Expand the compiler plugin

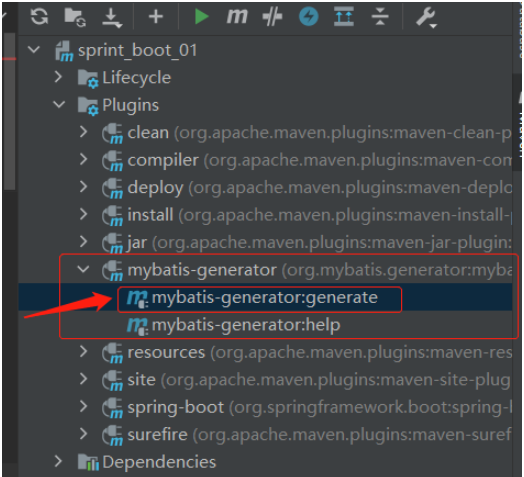pos(84,159)
